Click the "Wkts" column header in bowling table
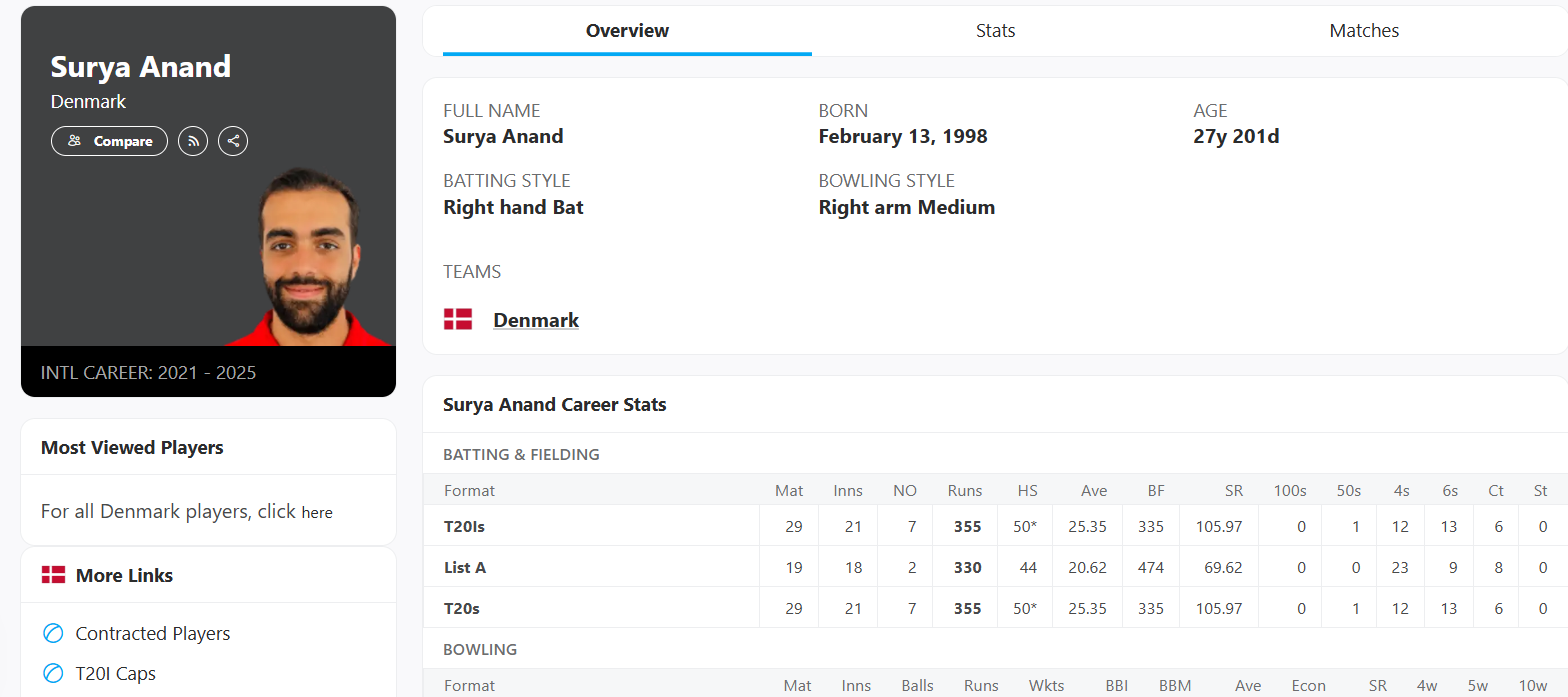 coord(1047,685)
